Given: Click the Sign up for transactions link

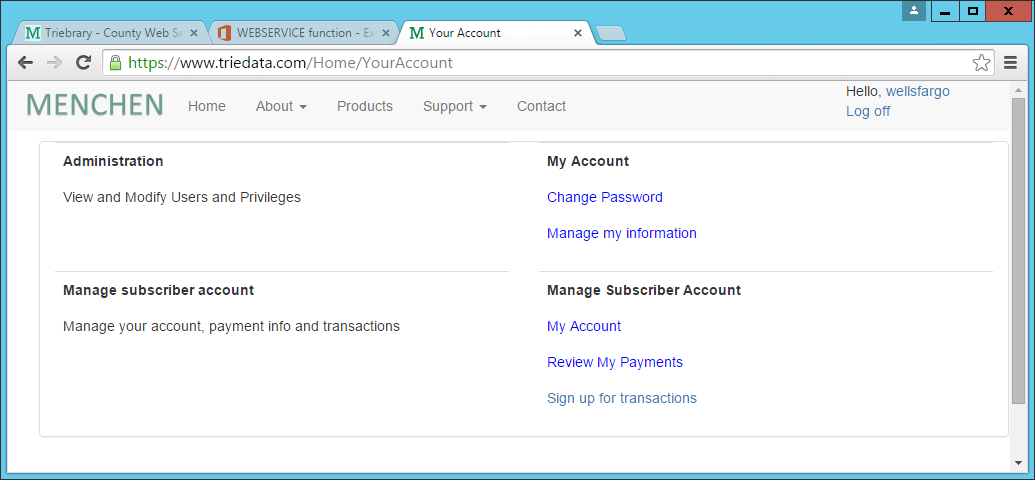Looking at the screenshot, I should click(x=621, y=398).
